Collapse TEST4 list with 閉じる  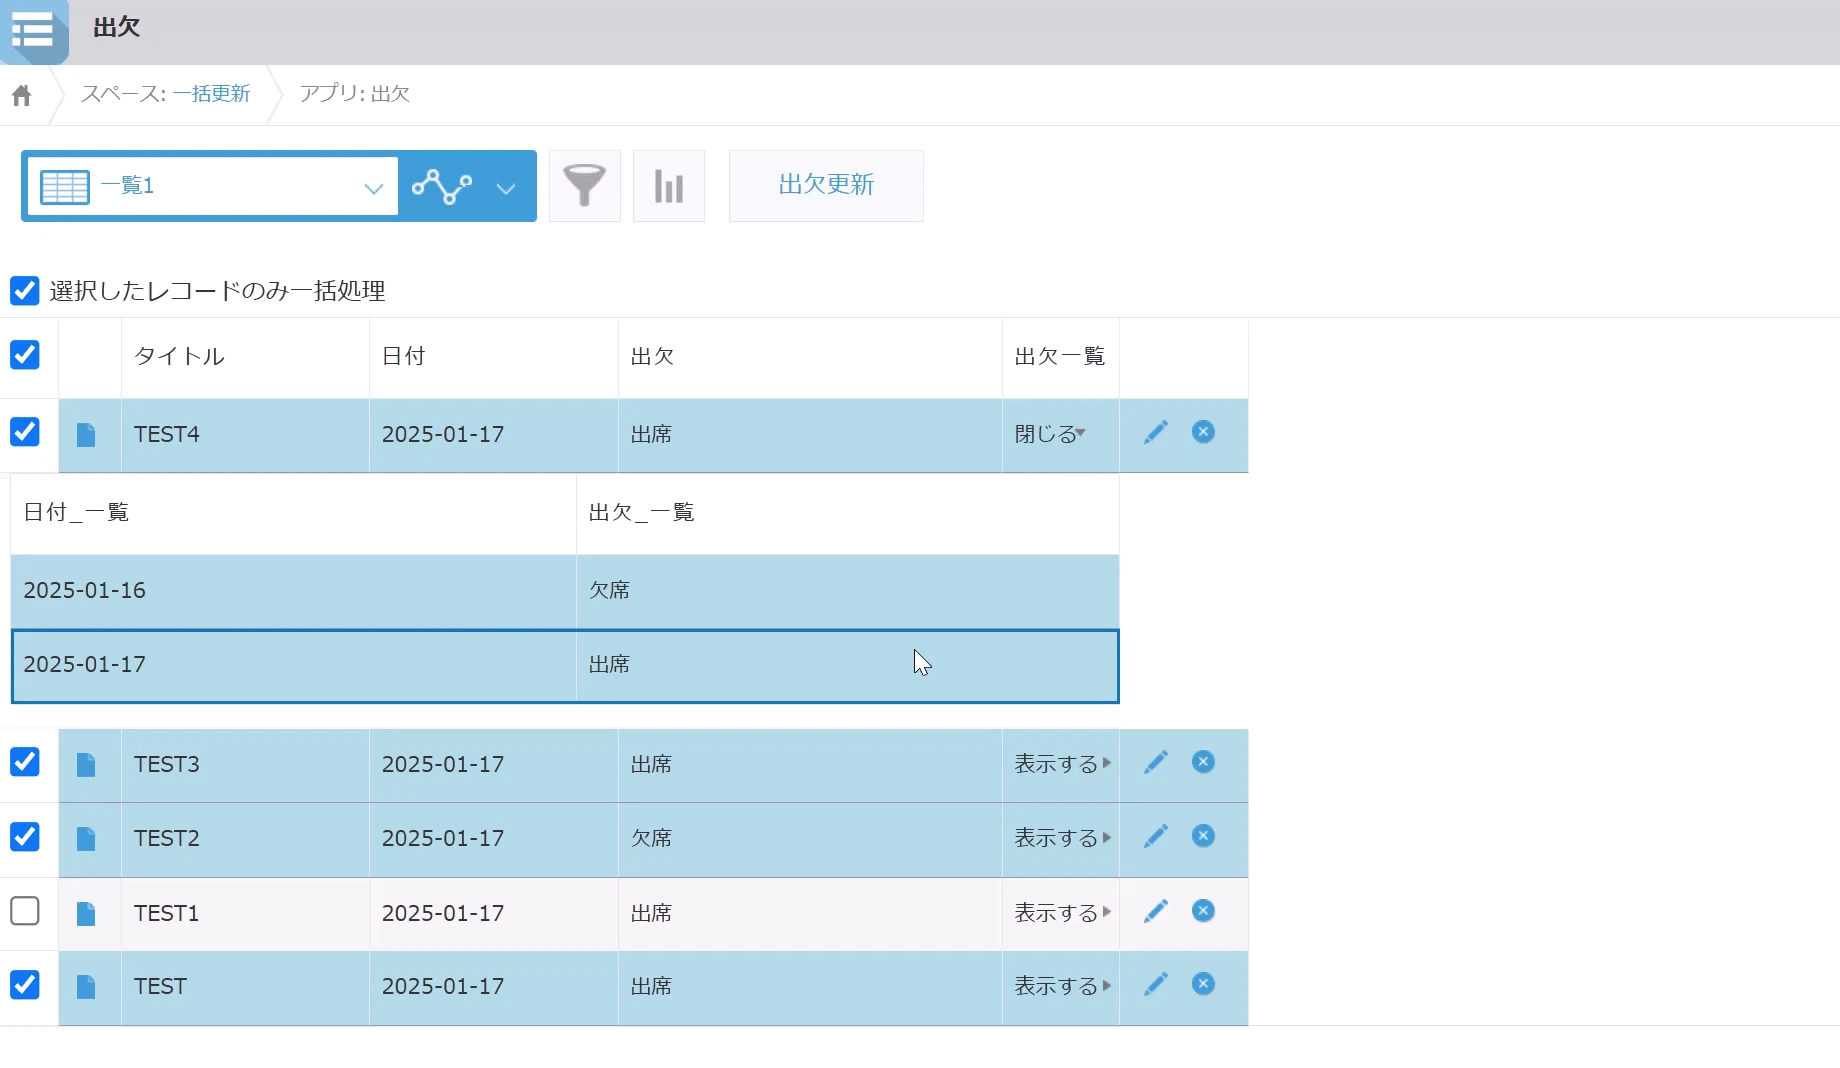[x=1050, y=434]
